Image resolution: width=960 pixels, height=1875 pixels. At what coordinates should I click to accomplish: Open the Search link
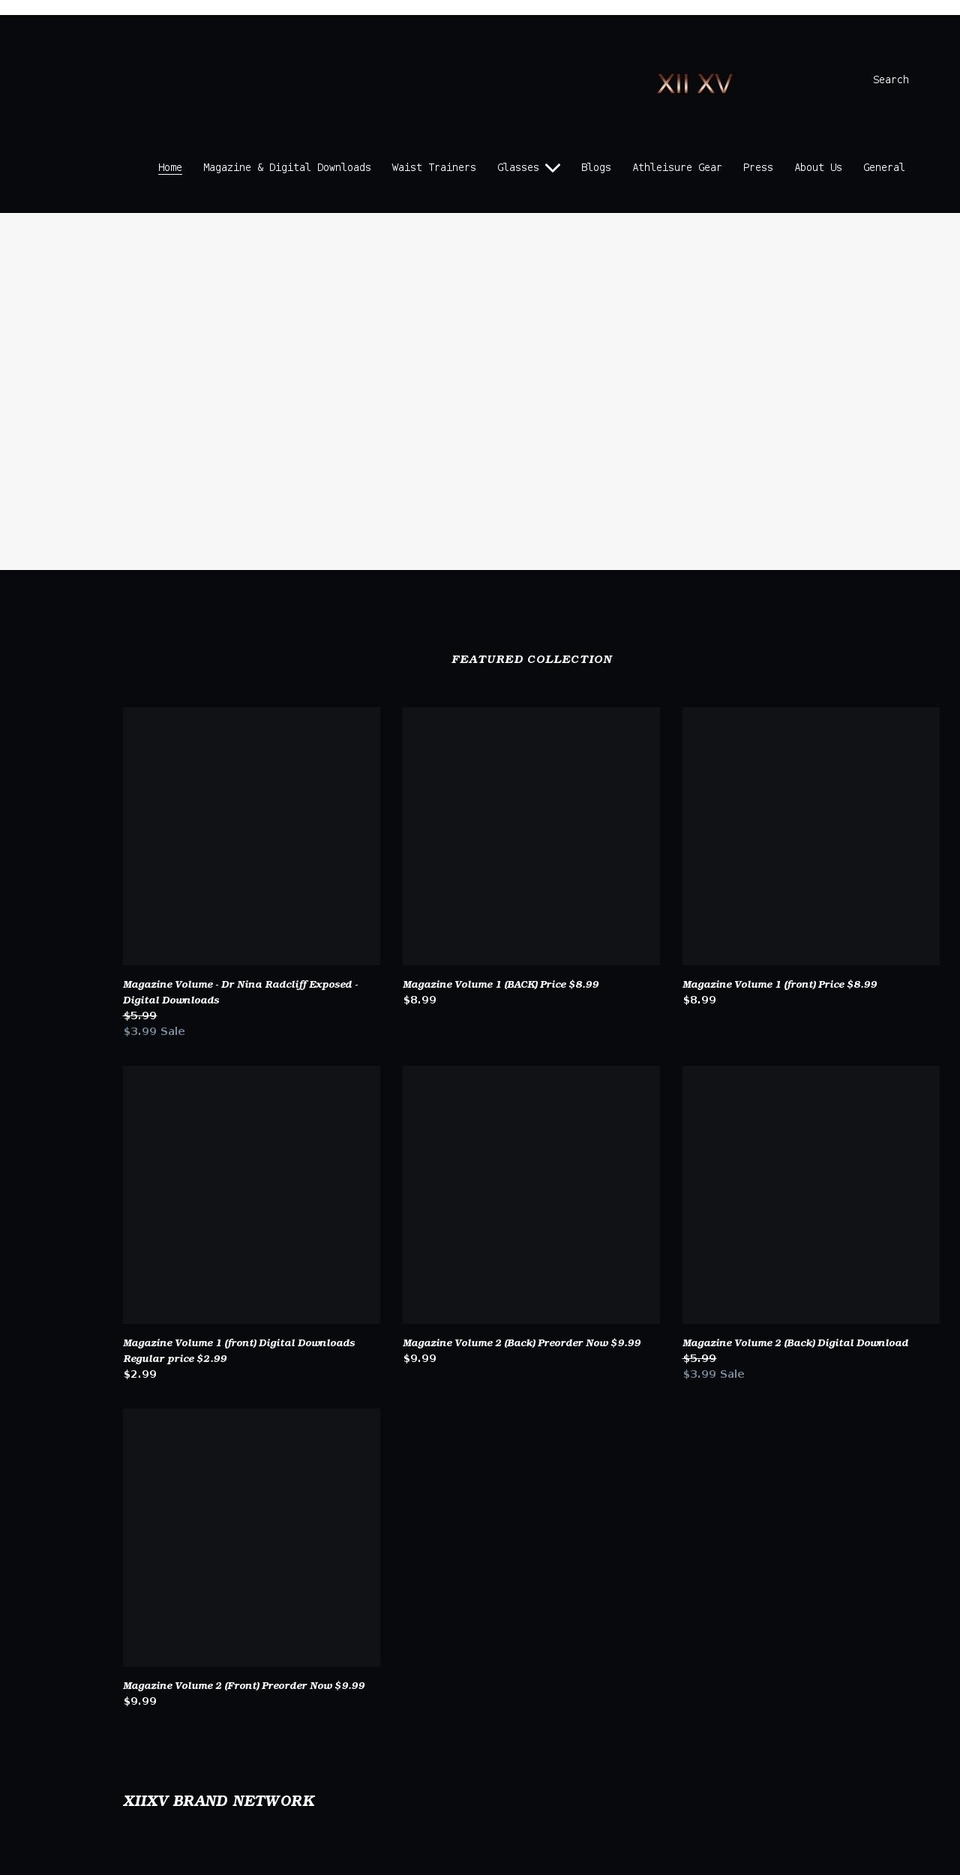890,80
